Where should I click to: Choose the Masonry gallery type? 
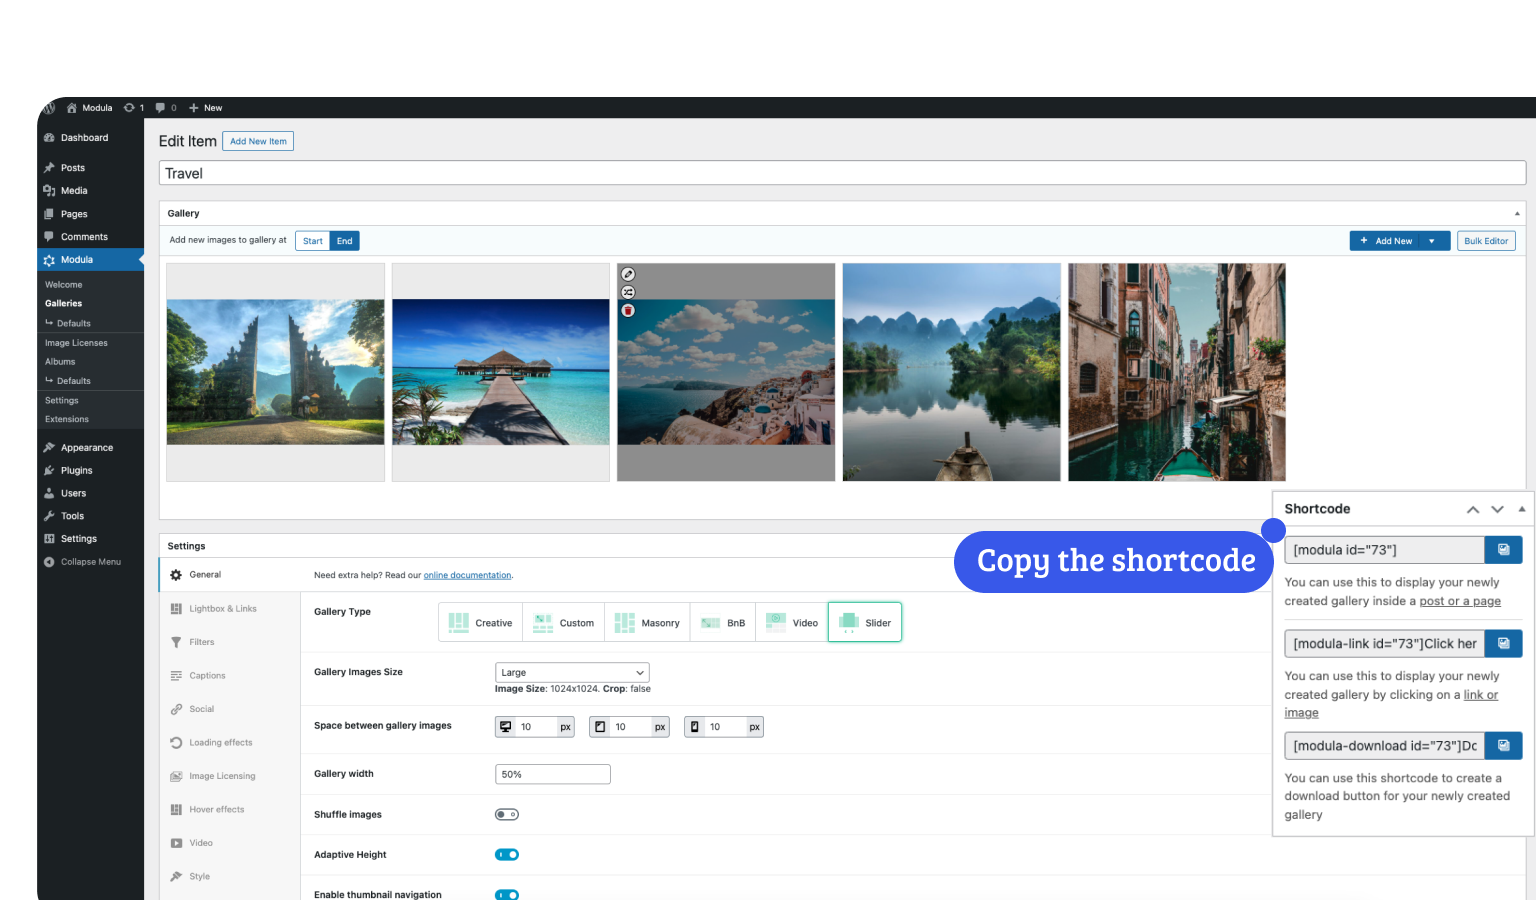tap(647, 622)
